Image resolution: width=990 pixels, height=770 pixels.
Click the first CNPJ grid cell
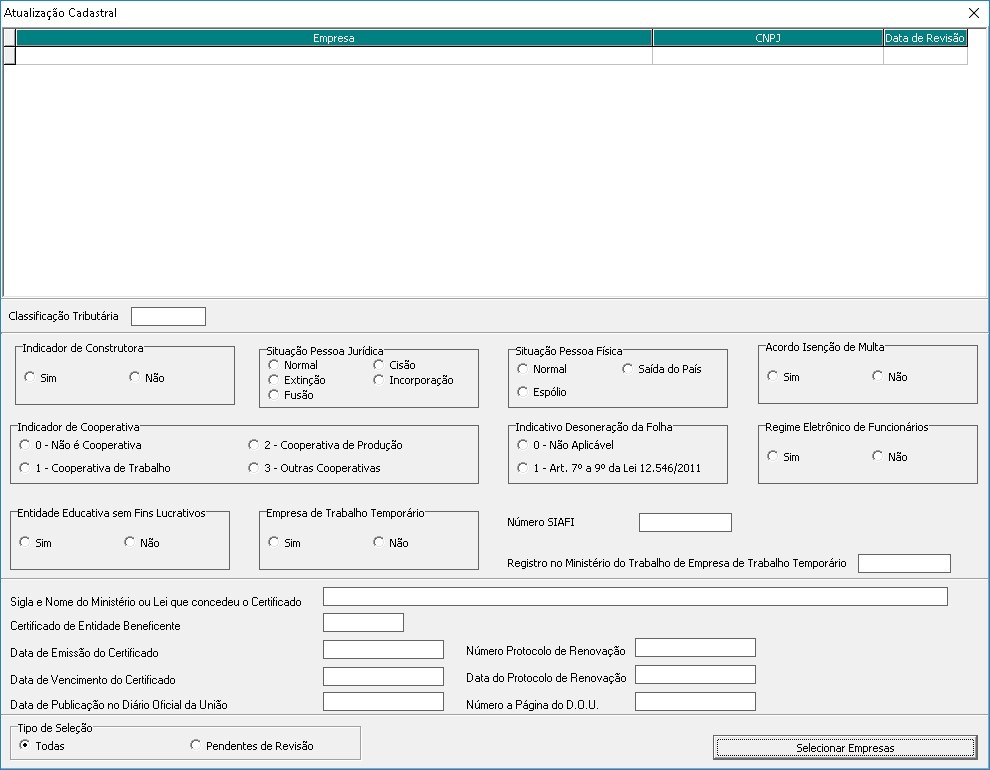click(768, 56)
